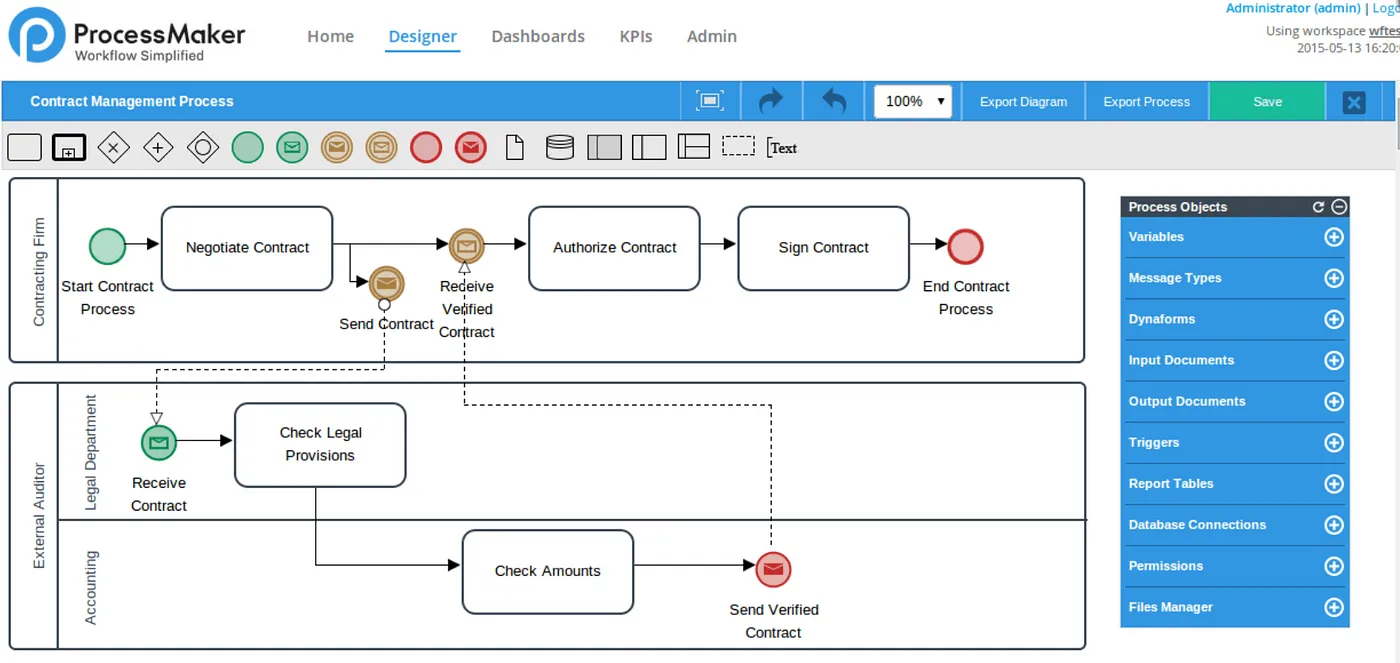The height and width of the screenshot is (663, 1400).
Task: Switch to the Dashboards tab
Action: pos(538,36)
